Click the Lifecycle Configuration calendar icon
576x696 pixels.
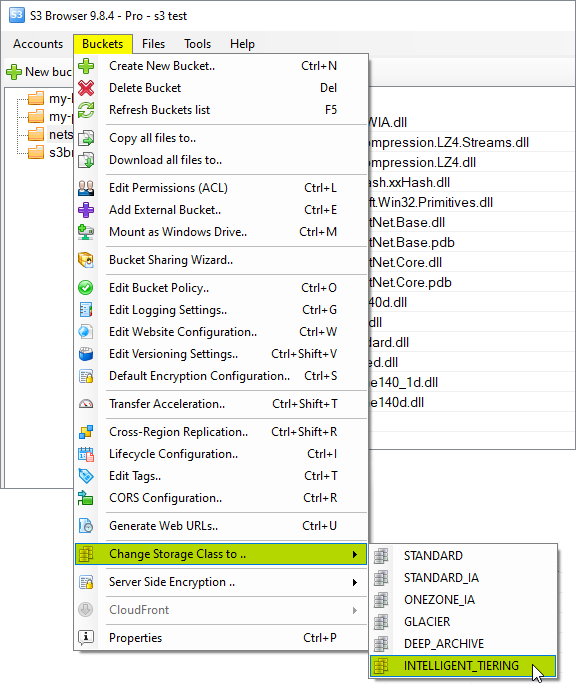click(x=86, y=454)
